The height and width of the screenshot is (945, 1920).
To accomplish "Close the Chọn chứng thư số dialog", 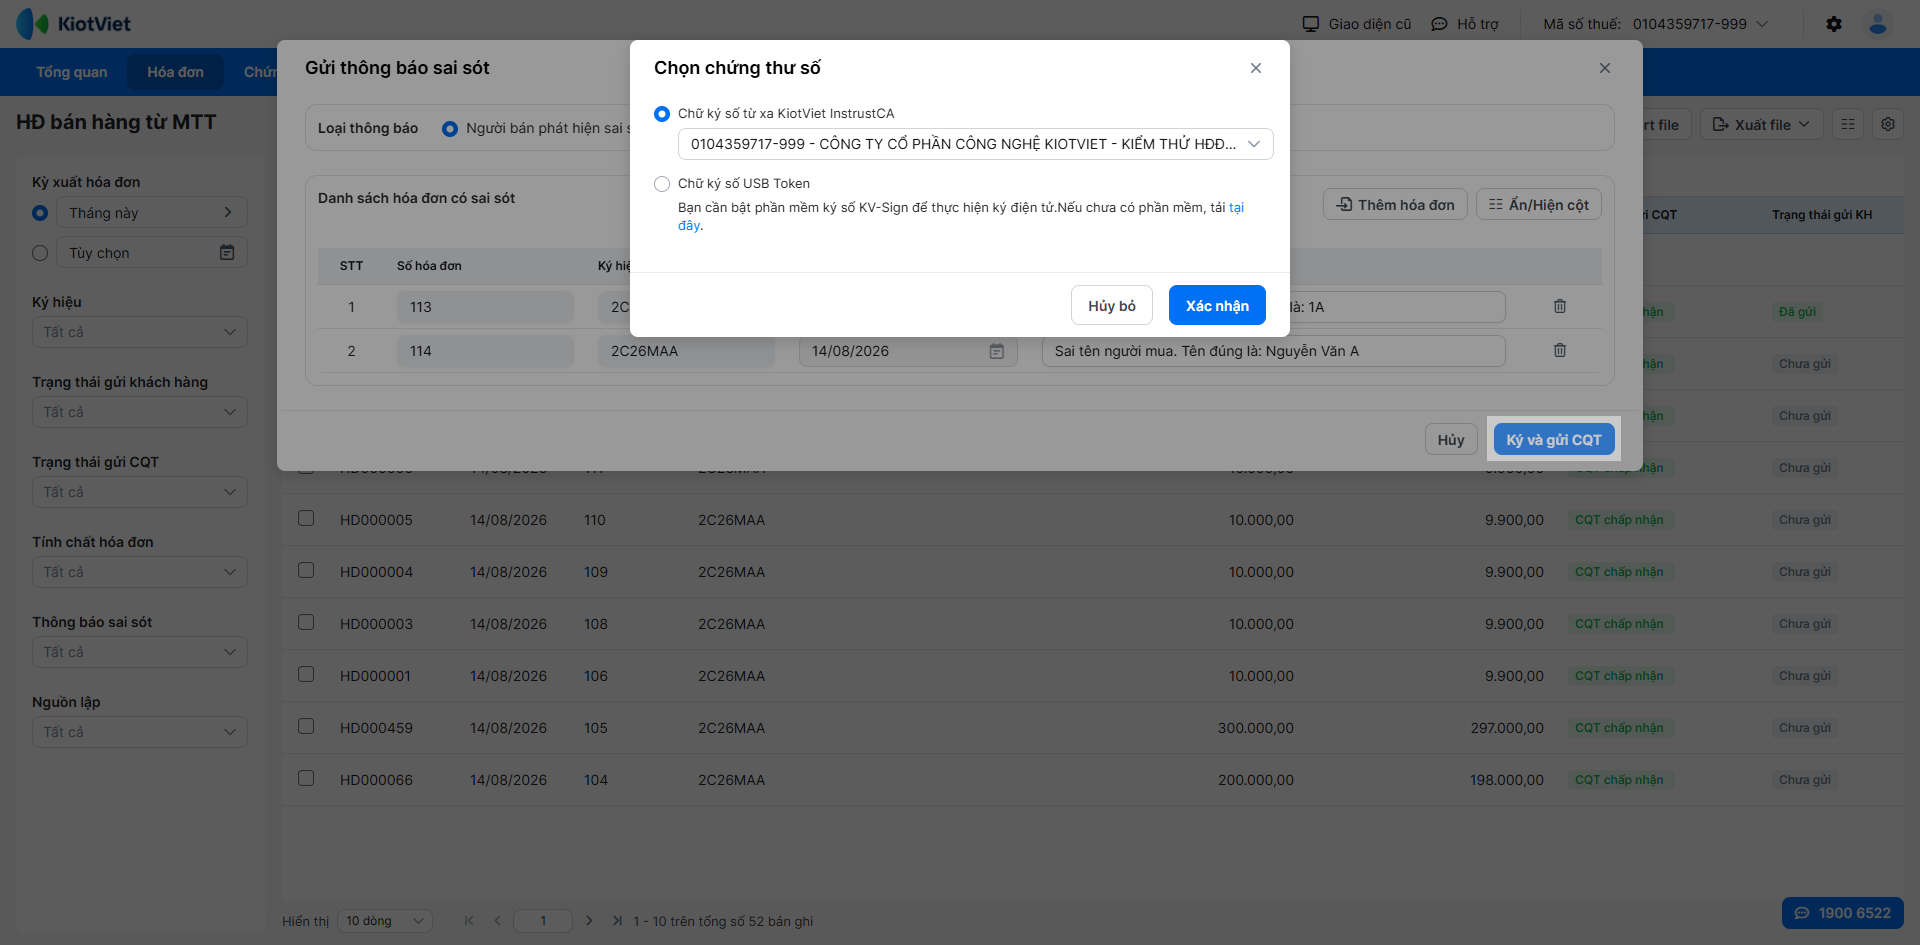I will click(1256, 68).
